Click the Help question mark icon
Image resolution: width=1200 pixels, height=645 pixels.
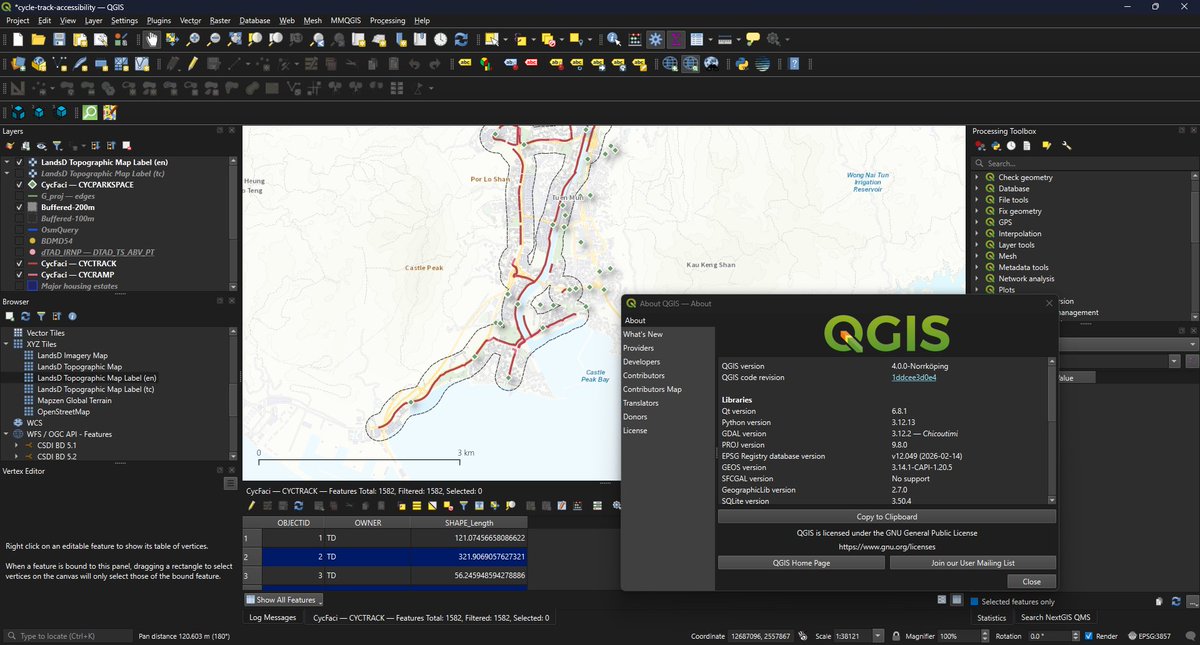(794, 64)
